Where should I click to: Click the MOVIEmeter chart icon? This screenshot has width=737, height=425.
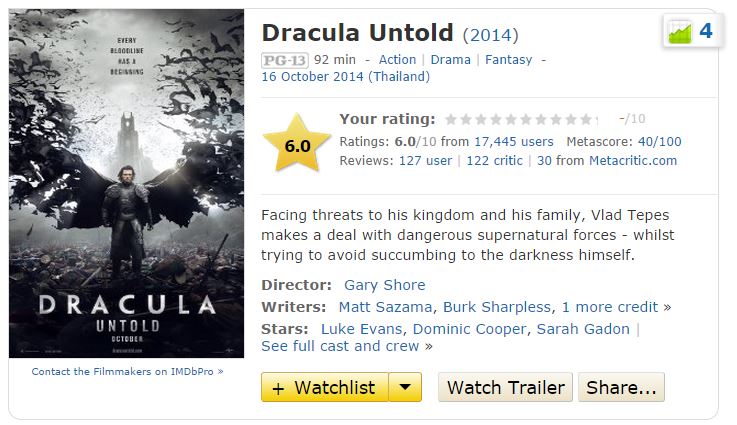click(x=680, y=32)
